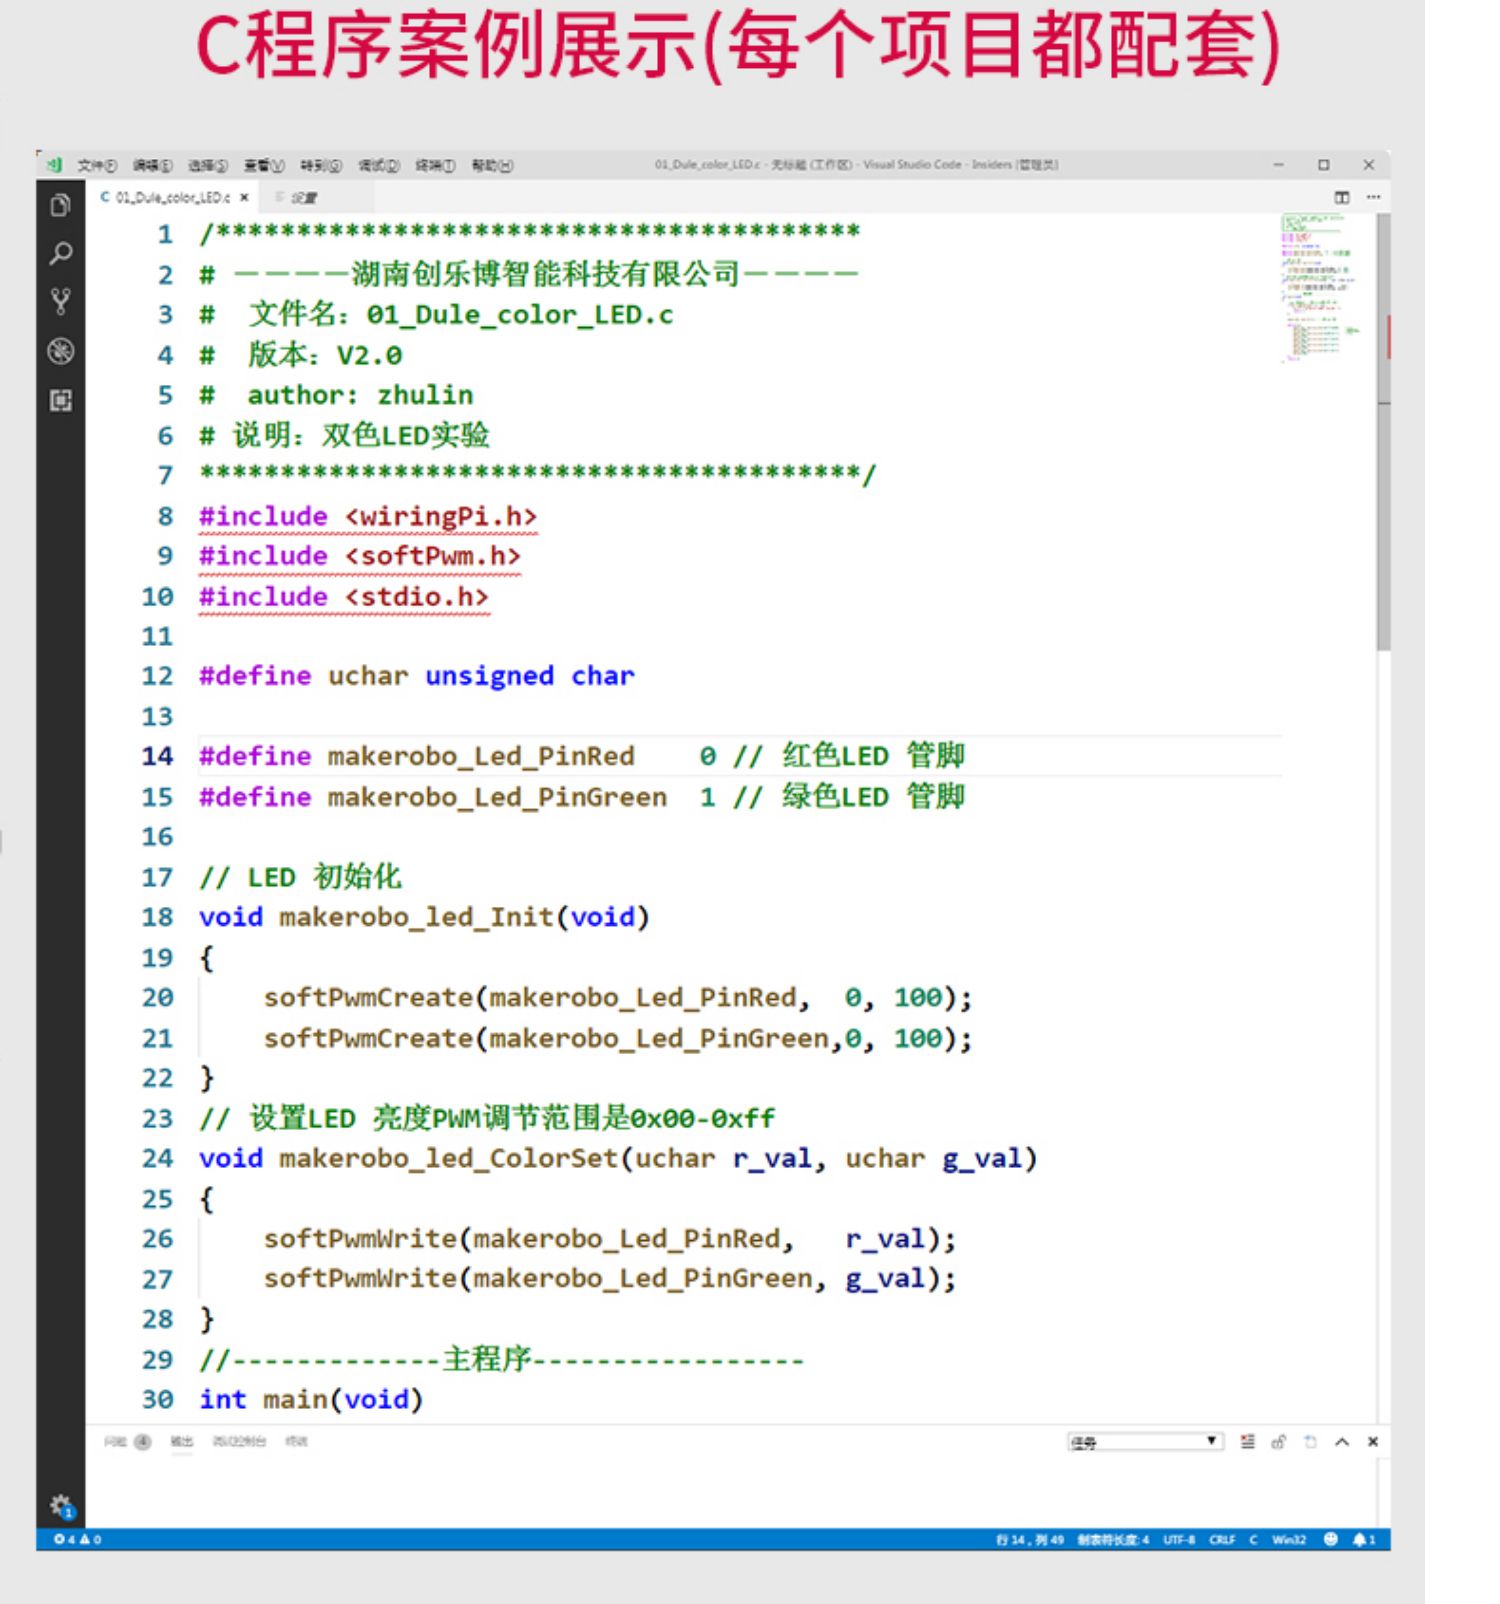This screenshot has width=1500, height=1604.
Task: Click the VS Code Insiders logo in title bar
Action: tap(53, 165)
